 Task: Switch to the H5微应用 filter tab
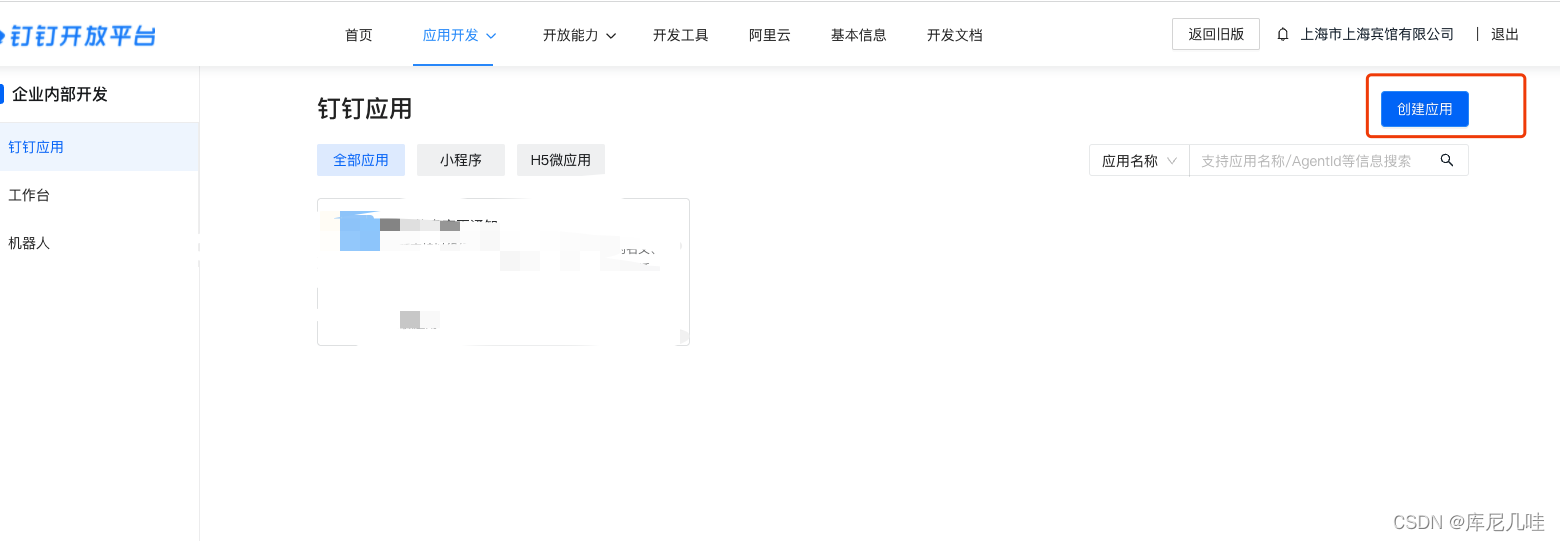point(561,160)
